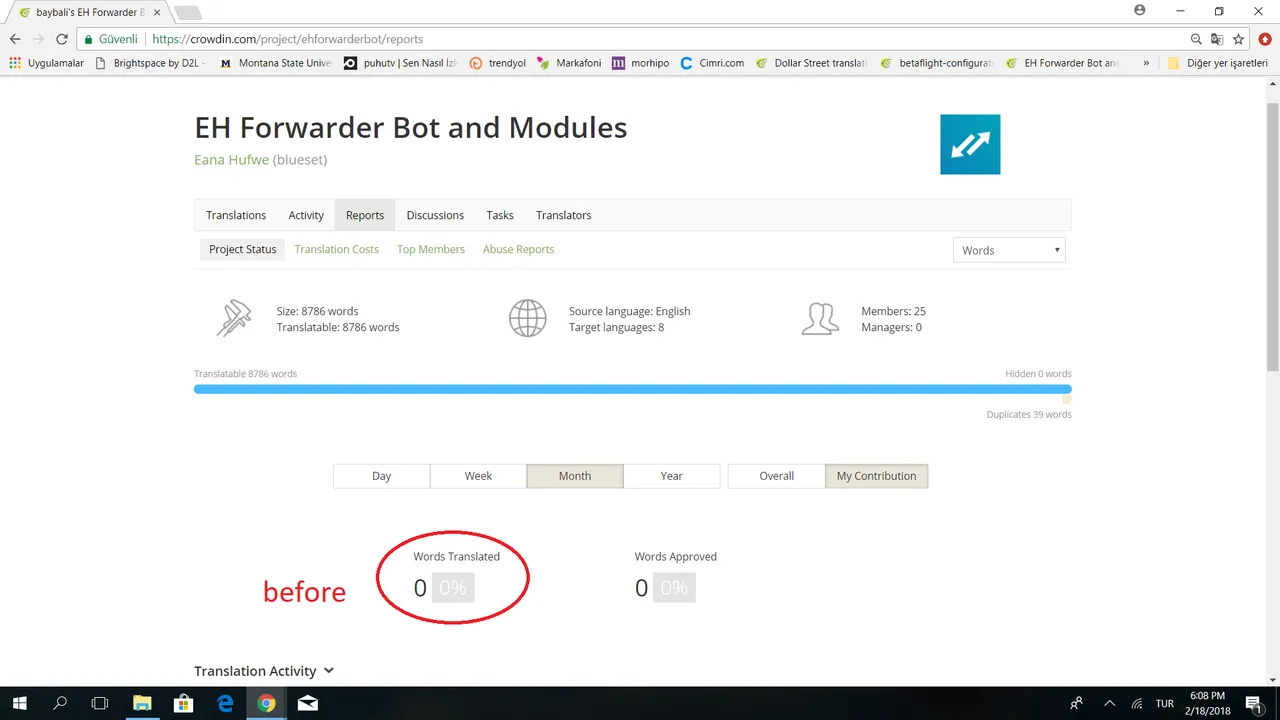Open the Discussions tab

[x=435, y=215]
